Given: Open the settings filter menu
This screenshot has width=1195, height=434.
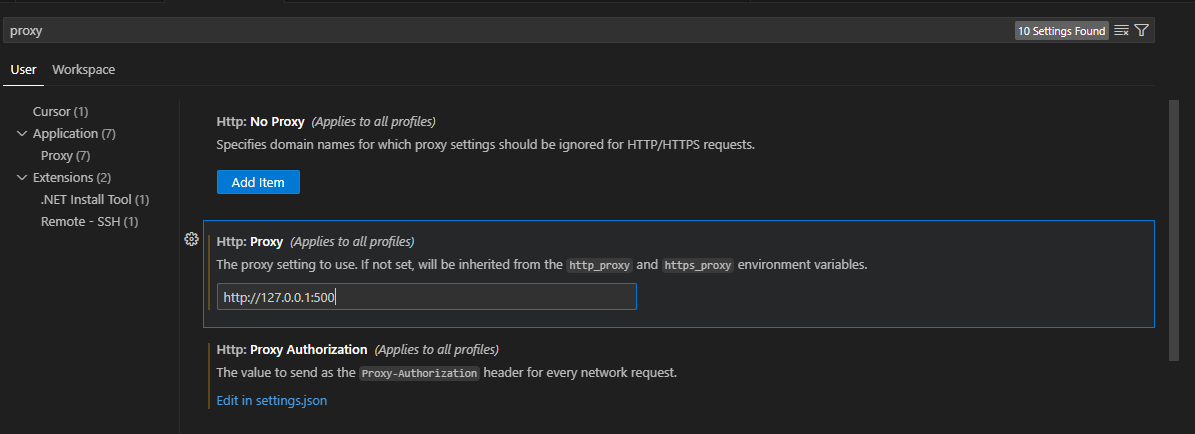Looking at the screenshot, I should pos(1141,31).
